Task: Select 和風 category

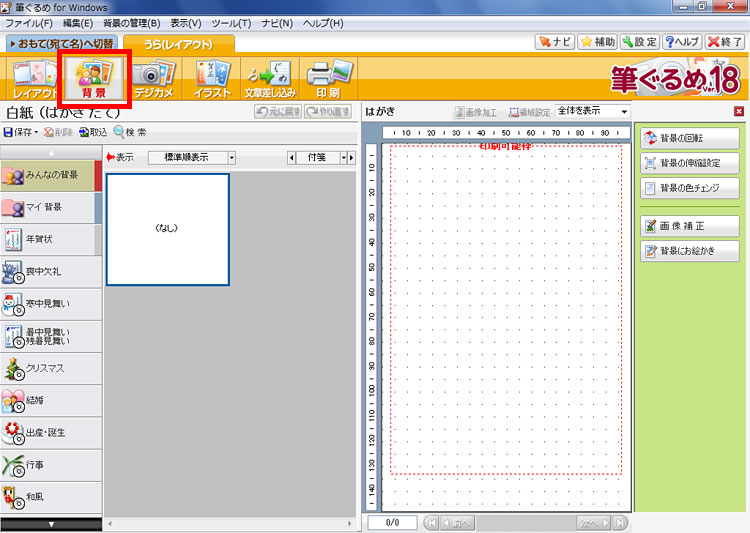Action: tap(51, 498)
